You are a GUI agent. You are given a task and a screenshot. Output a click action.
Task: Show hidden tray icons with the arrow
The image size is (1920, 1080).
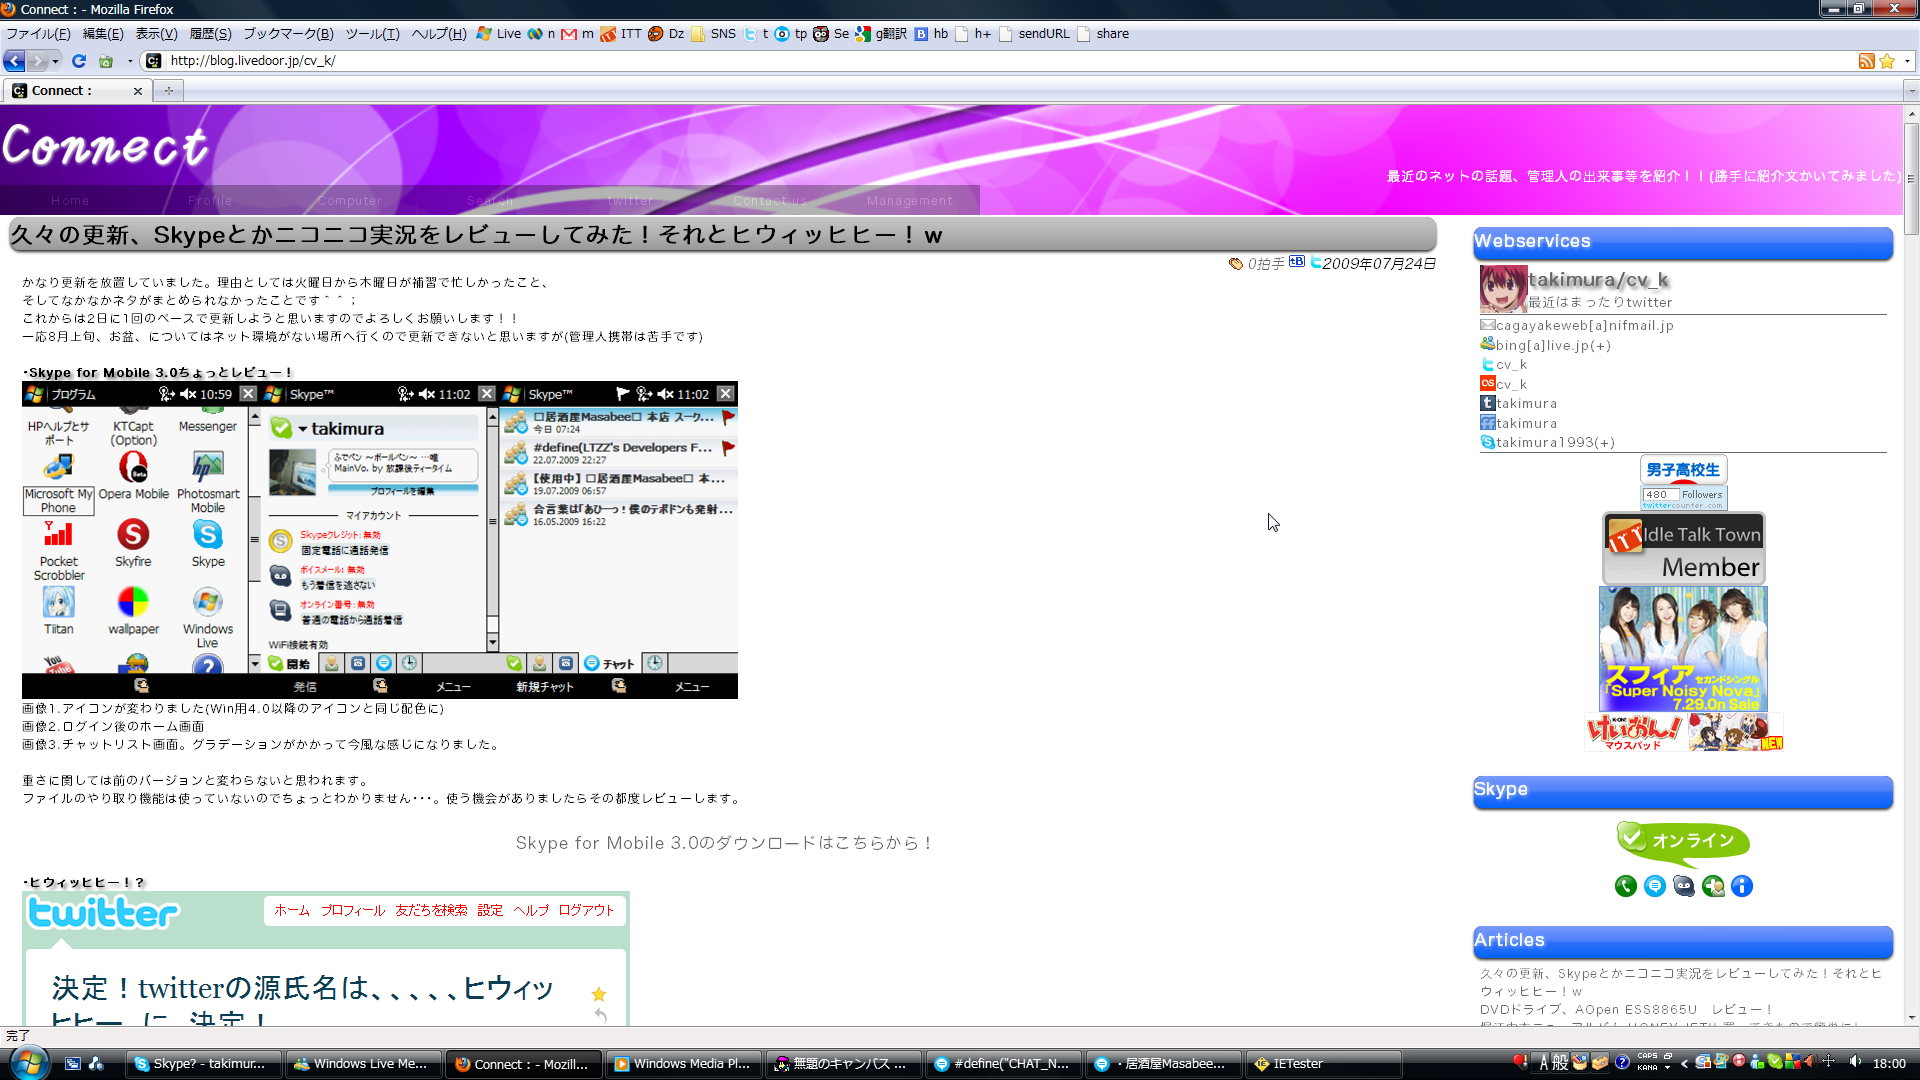(x=1685, y=1063)
